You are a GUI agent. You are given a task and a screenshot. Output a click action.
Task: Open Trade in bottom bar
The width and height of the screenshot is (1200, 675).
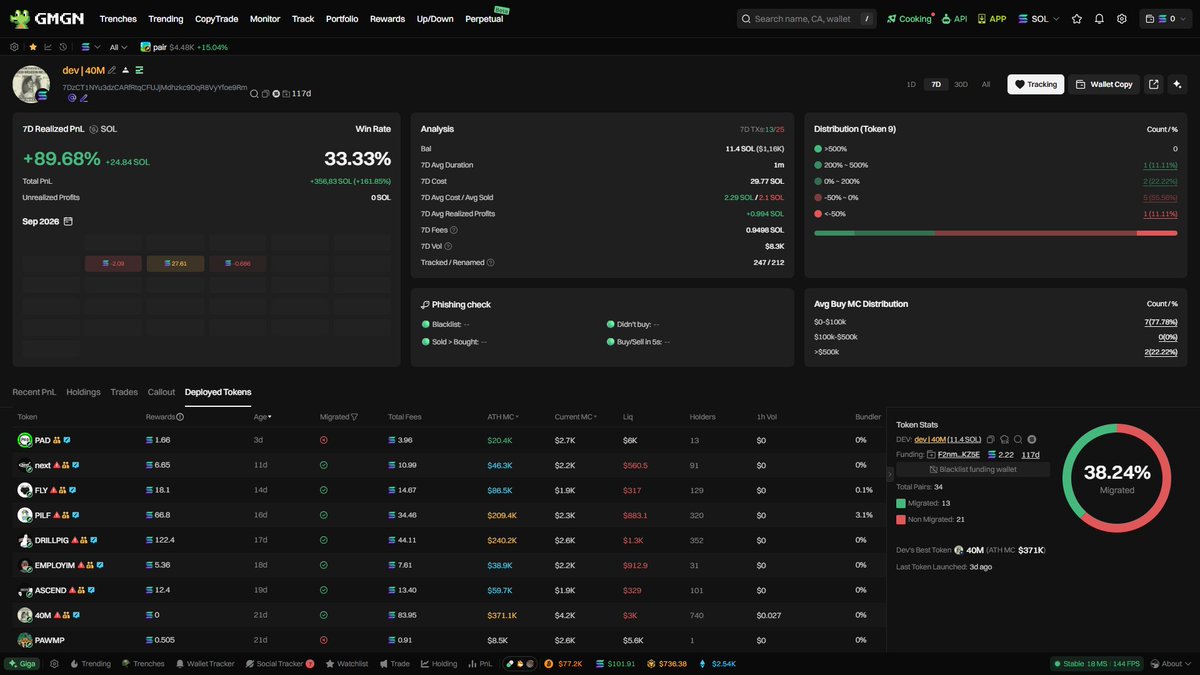(394, 664)
